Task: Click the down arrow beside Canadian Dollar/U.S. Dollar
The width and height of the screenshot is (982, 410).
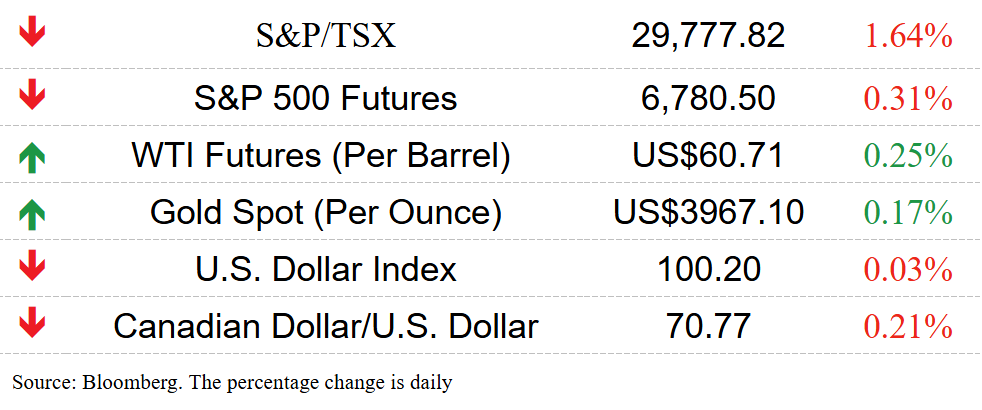Action: (x=32, y=325)
